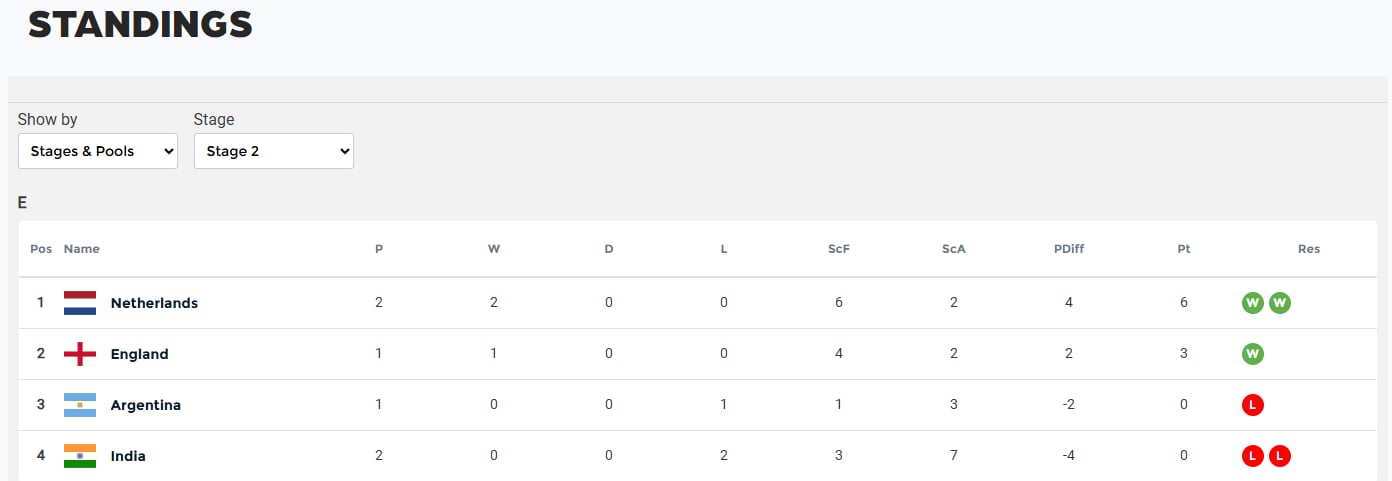The width and height of the screenshot is (1392, 481).
Task: Open the Netherlands team link
Action: (x=154, y=303)
